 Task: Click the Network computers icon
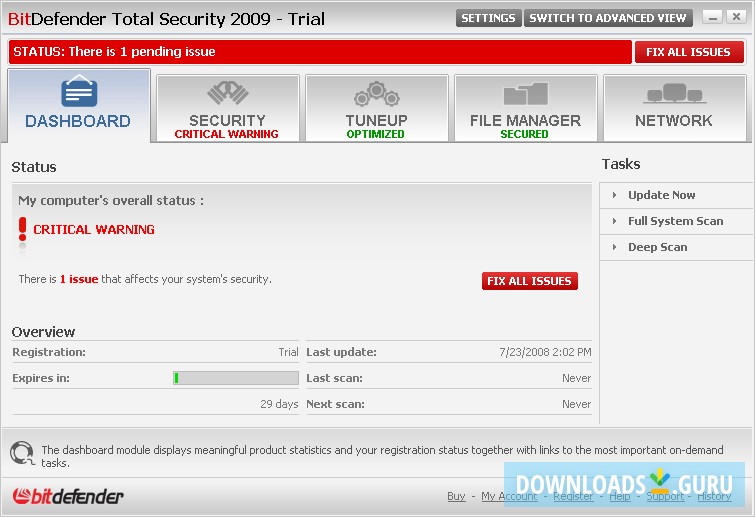(x=674, y=93)
